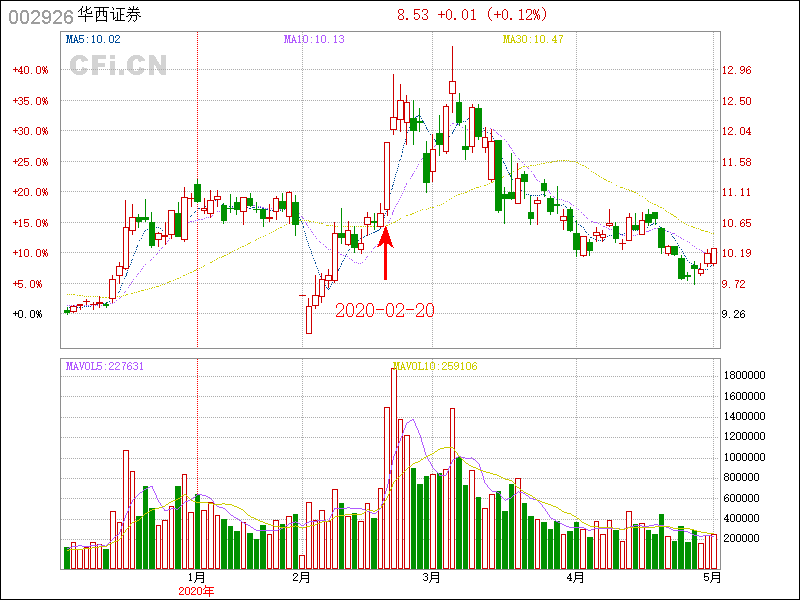Click the 1800000 volume axis value

click(x=745, y=376)
